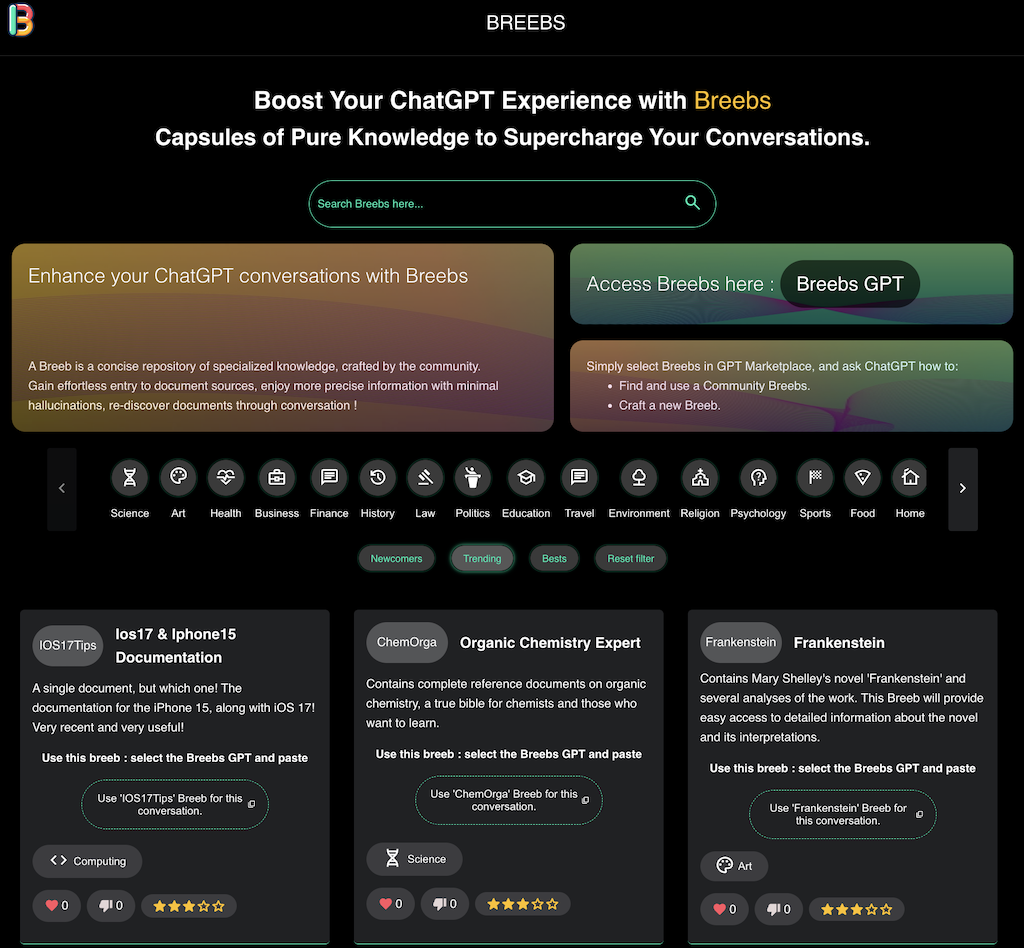Open the 'Ios17 & Iphone15 Documentation' title
The width and height of the screenshot is (1024, 948).
[176, 646]
